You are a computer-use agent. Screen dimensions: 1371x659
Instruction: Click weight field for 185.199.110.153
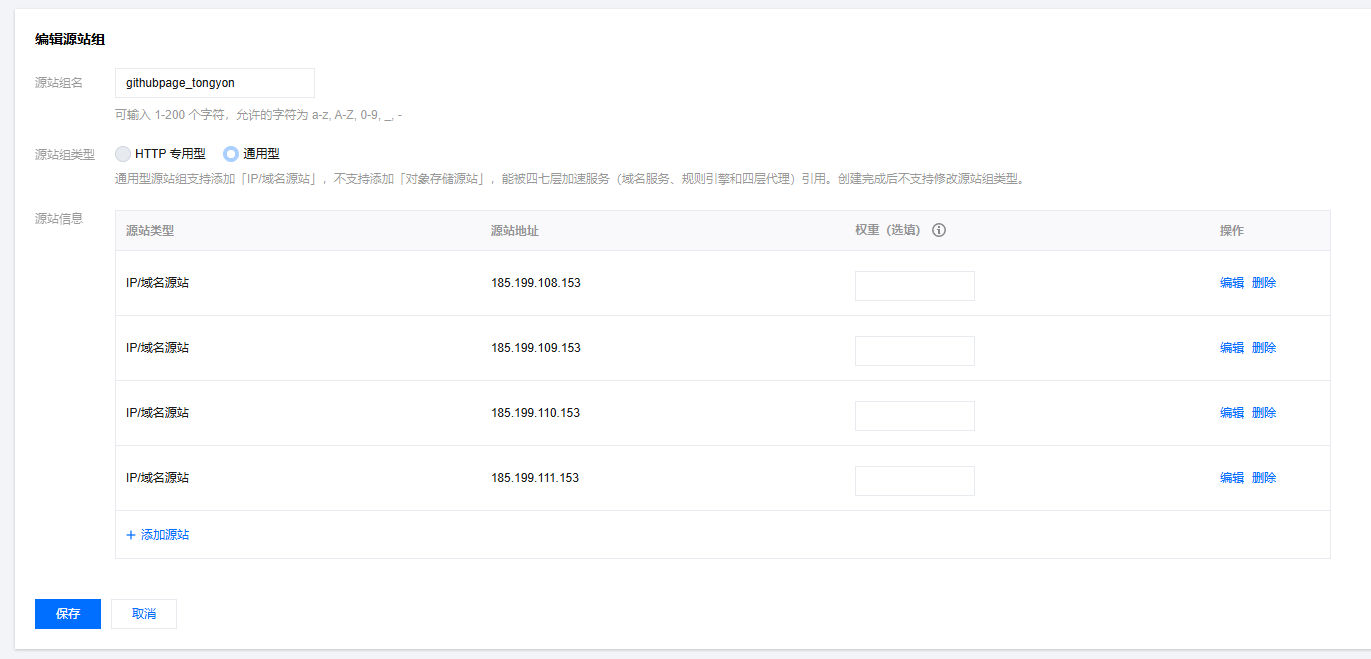pos(915,416)
